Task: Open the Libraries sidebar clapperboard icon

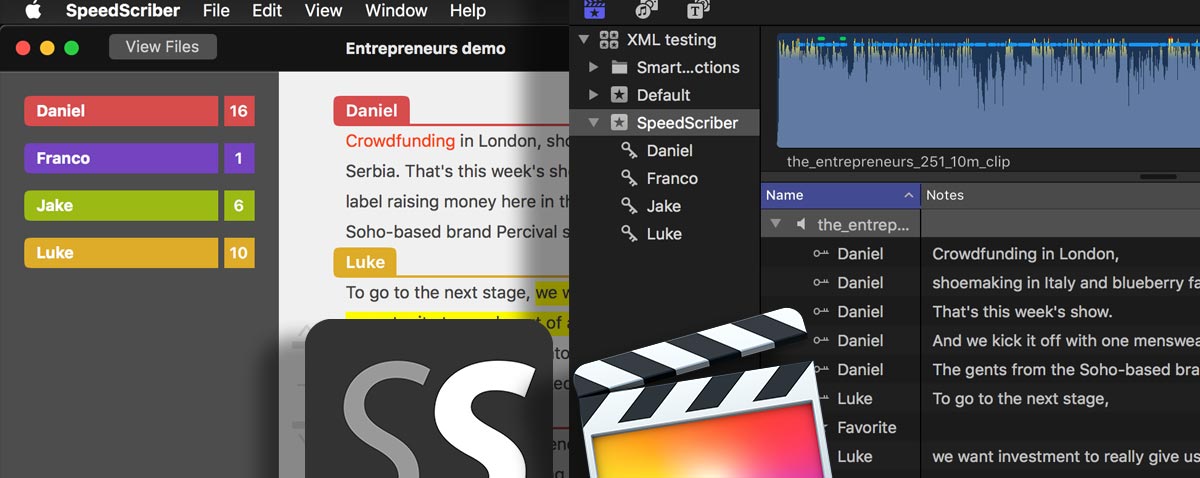Action: tap(595, 11)
